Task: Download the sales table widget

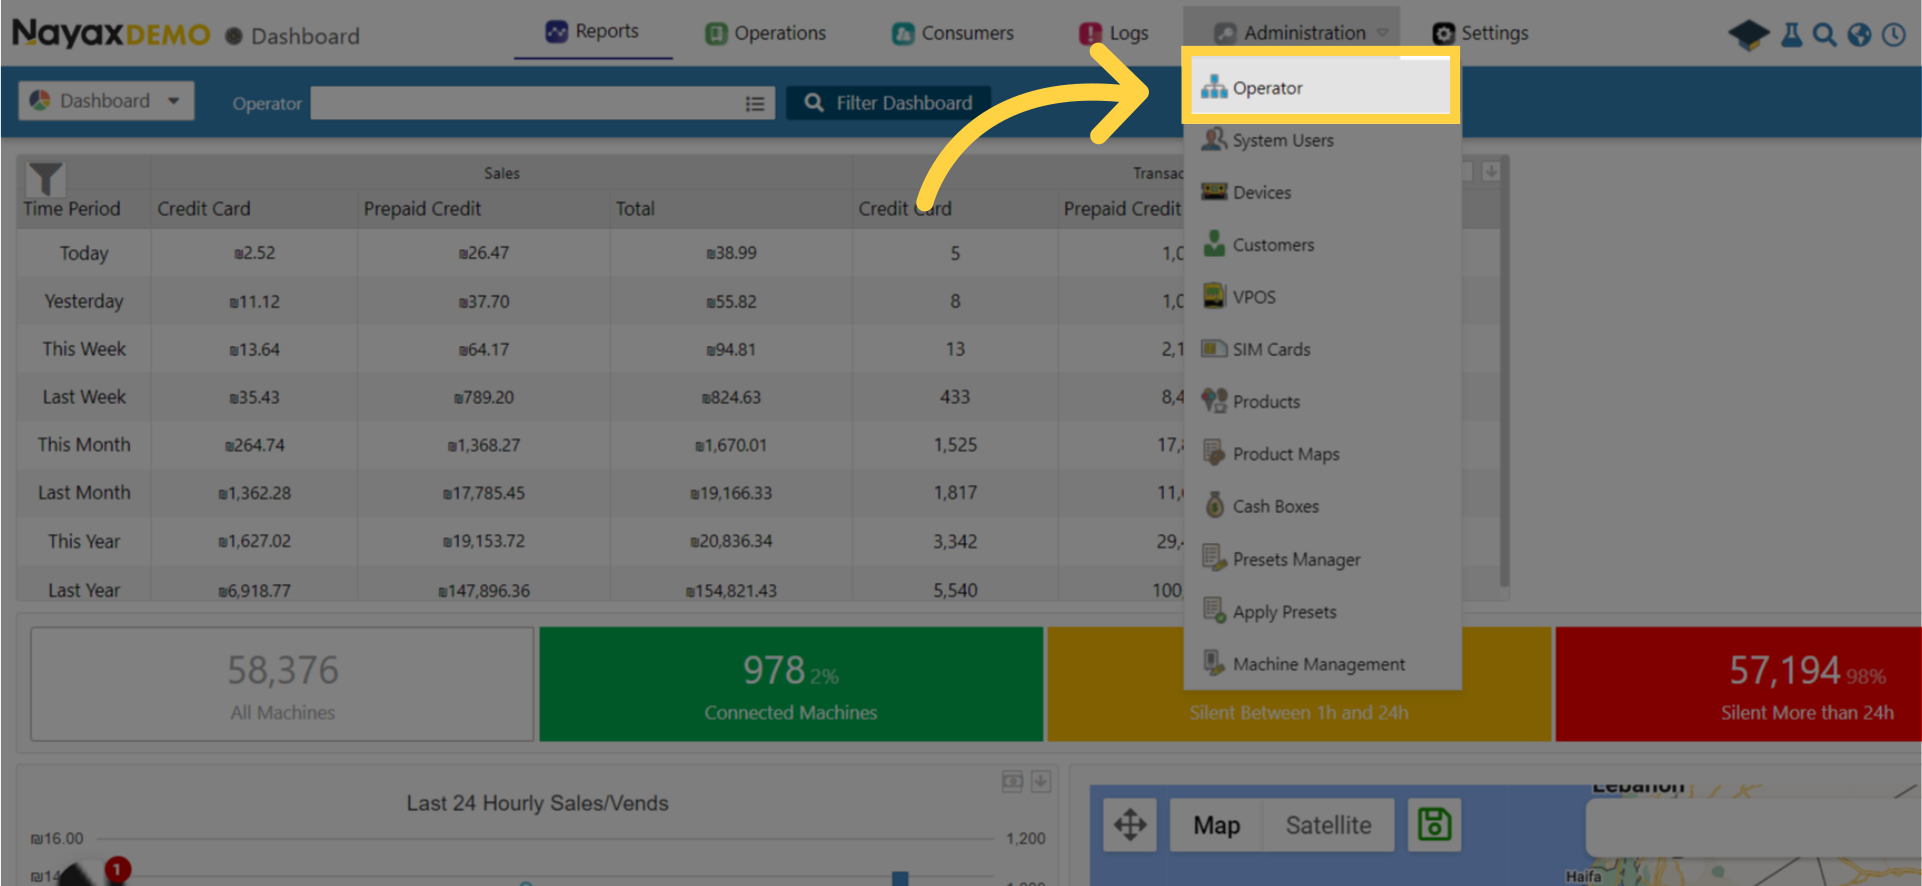Action: (x=1491, y=171)
